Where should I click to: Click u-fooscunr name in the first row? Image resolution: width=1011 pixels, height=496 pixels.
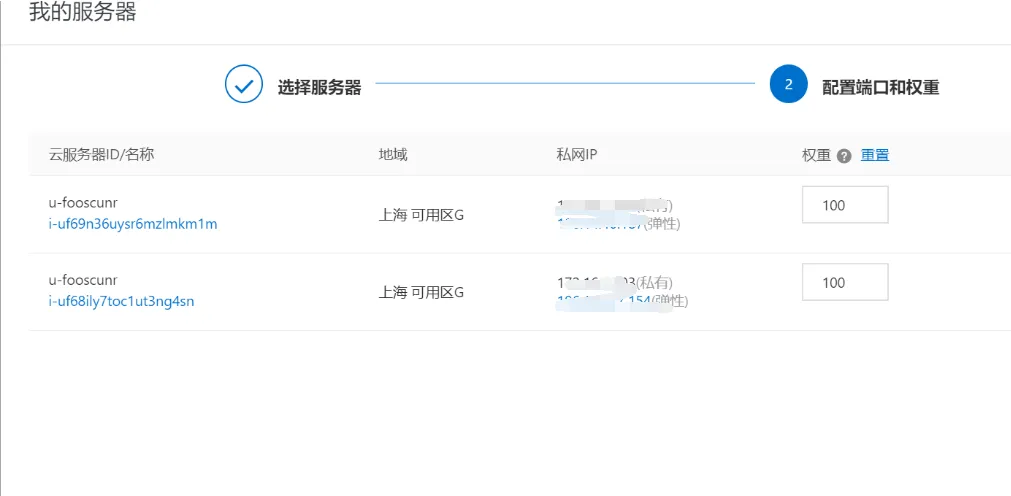[x=83, y=203]
